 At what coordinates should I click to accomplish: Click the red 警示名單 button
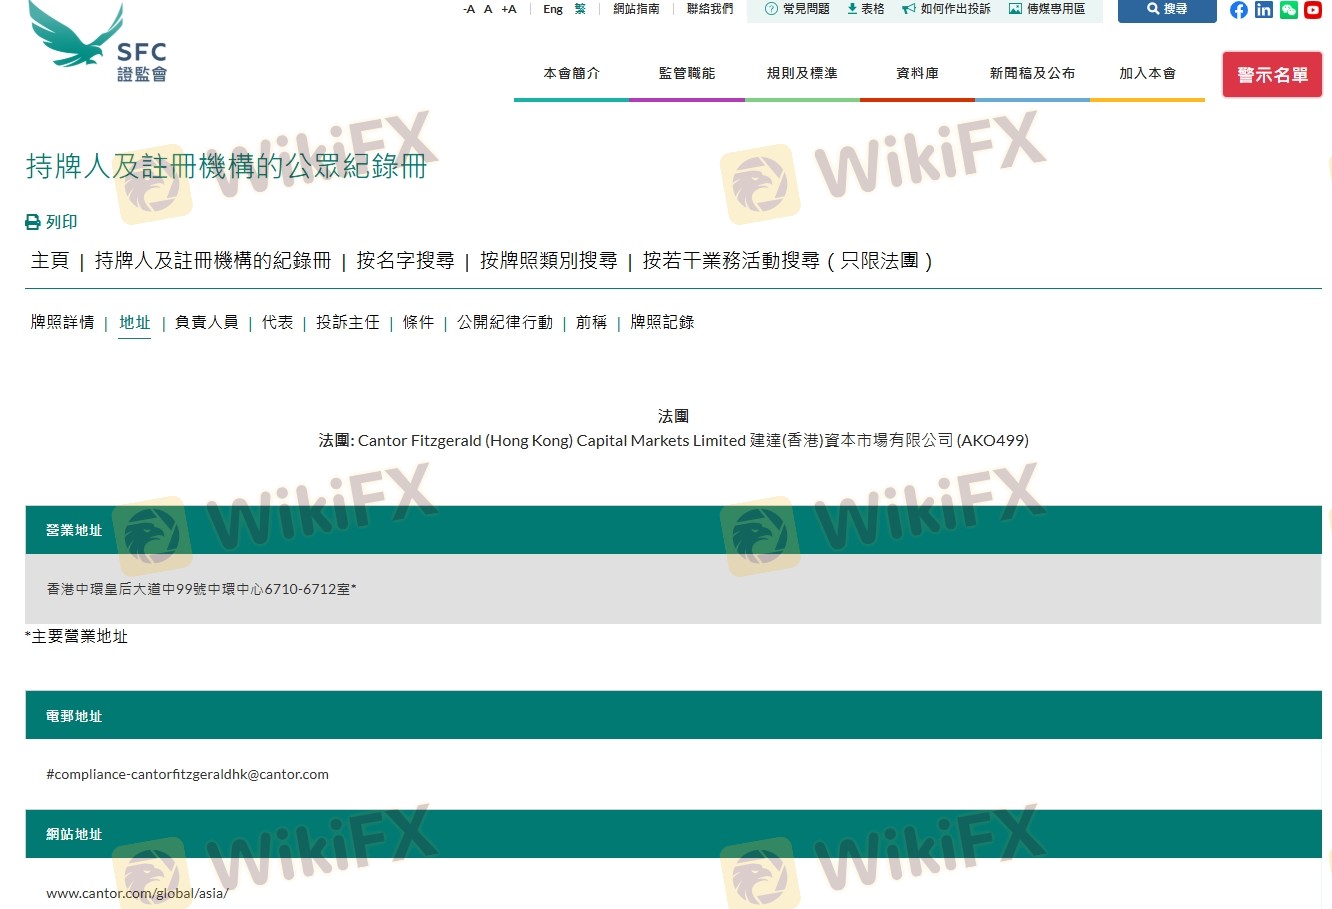[1272, 75]
